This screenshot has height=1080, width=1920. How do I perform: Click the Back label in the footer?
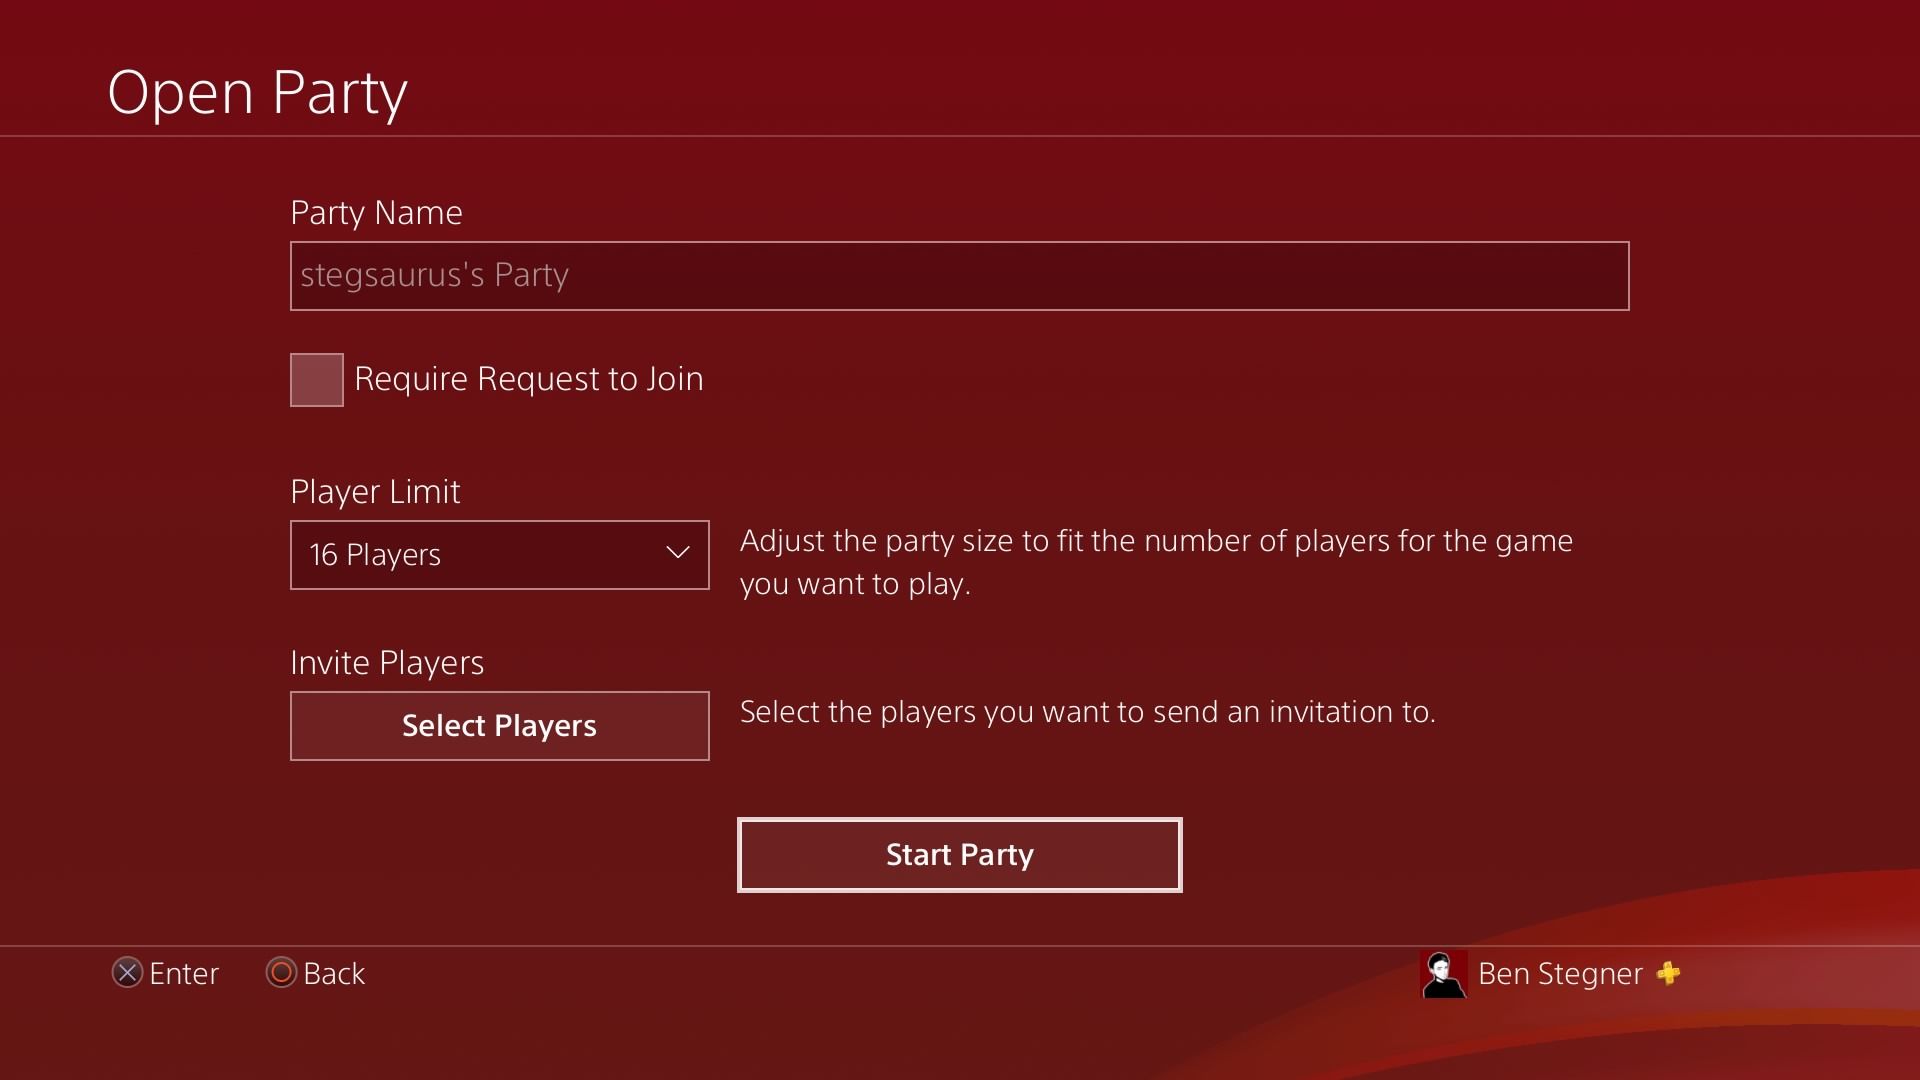pyautogui.click(x=333, y=973)
